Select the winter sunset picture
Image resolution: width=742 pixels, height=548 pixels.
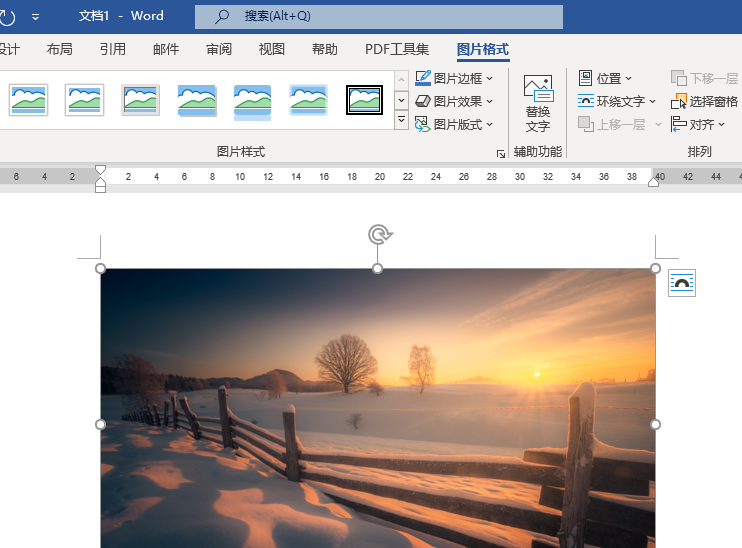point(378,408)
